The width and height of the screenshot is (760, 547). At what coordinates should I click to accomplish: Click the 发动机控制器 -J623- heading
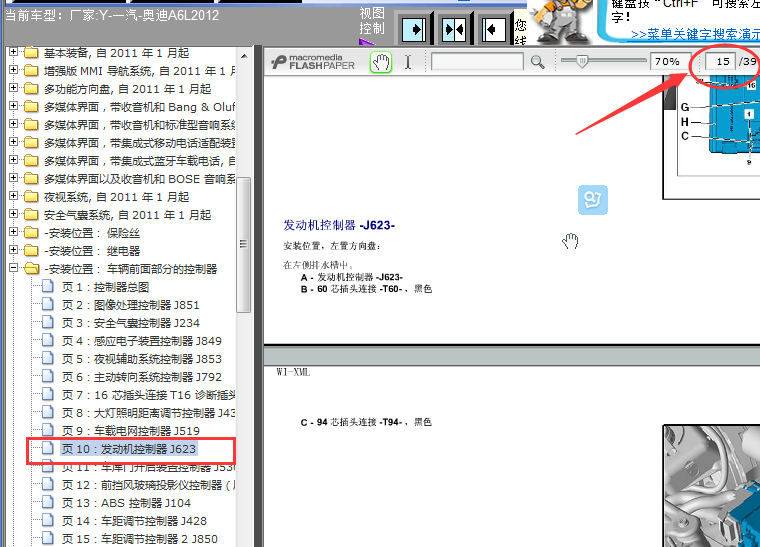point(339,225)
